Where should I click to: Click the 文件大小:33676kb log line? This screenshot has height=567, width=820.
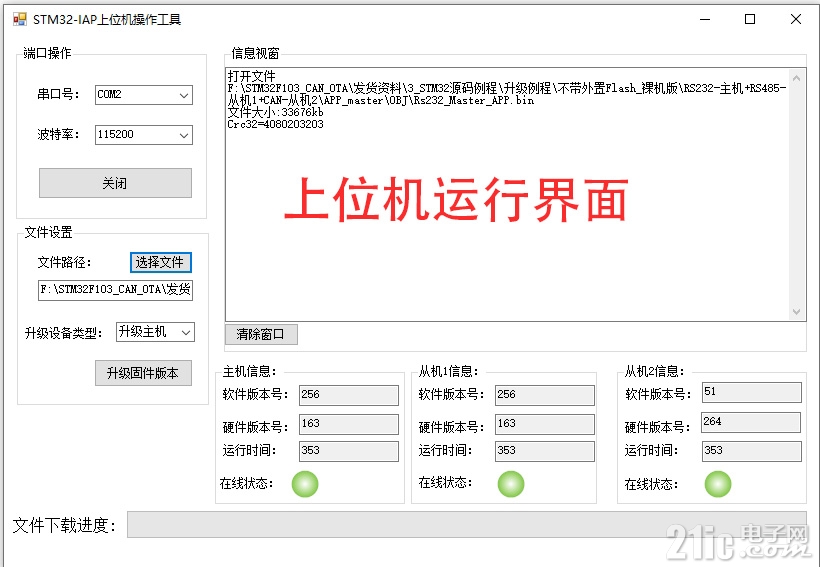click(276, 112)
